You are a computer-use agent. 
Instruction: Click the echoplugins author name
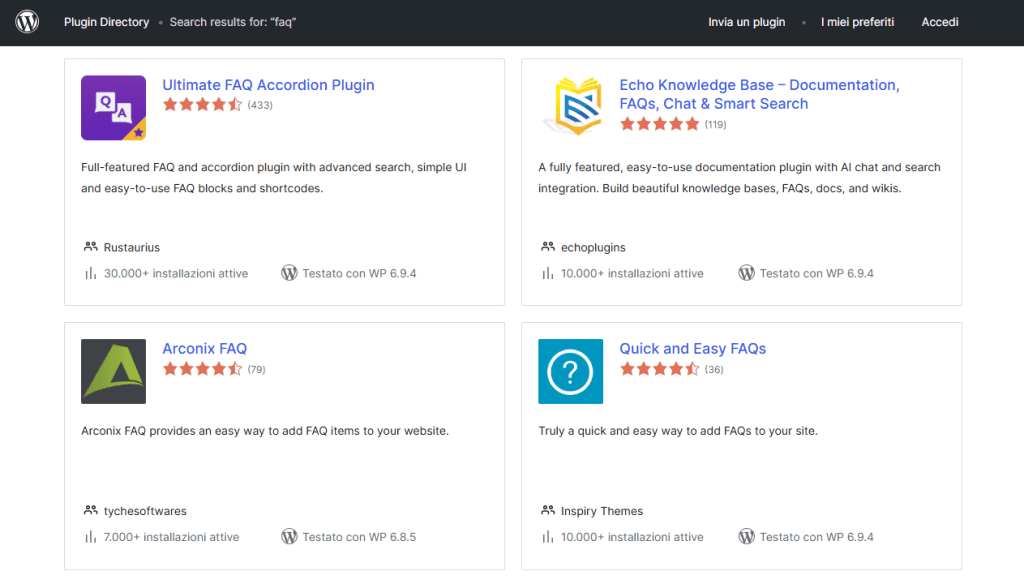tap(593, 248)
